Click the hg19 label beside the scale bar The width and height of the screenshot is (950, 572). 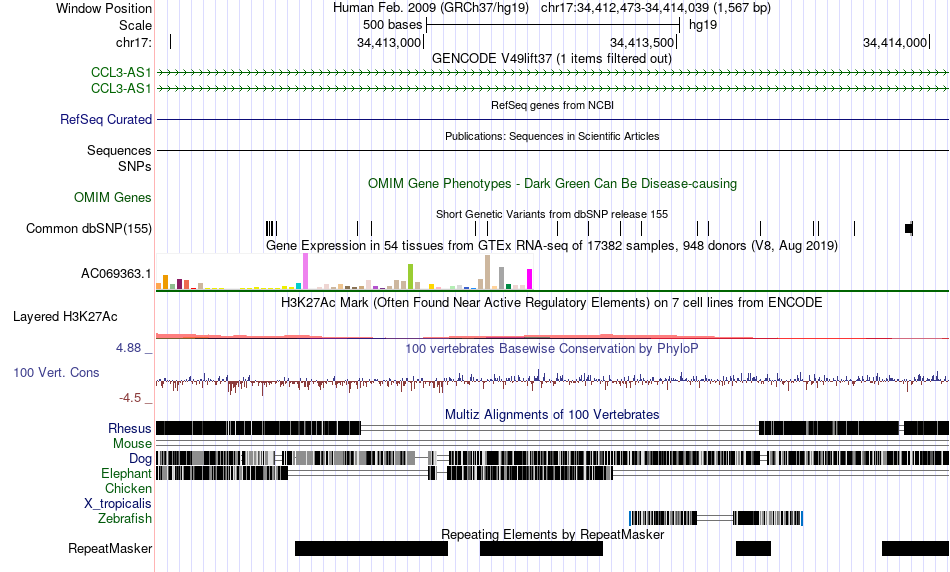click(x=703, y=25)
